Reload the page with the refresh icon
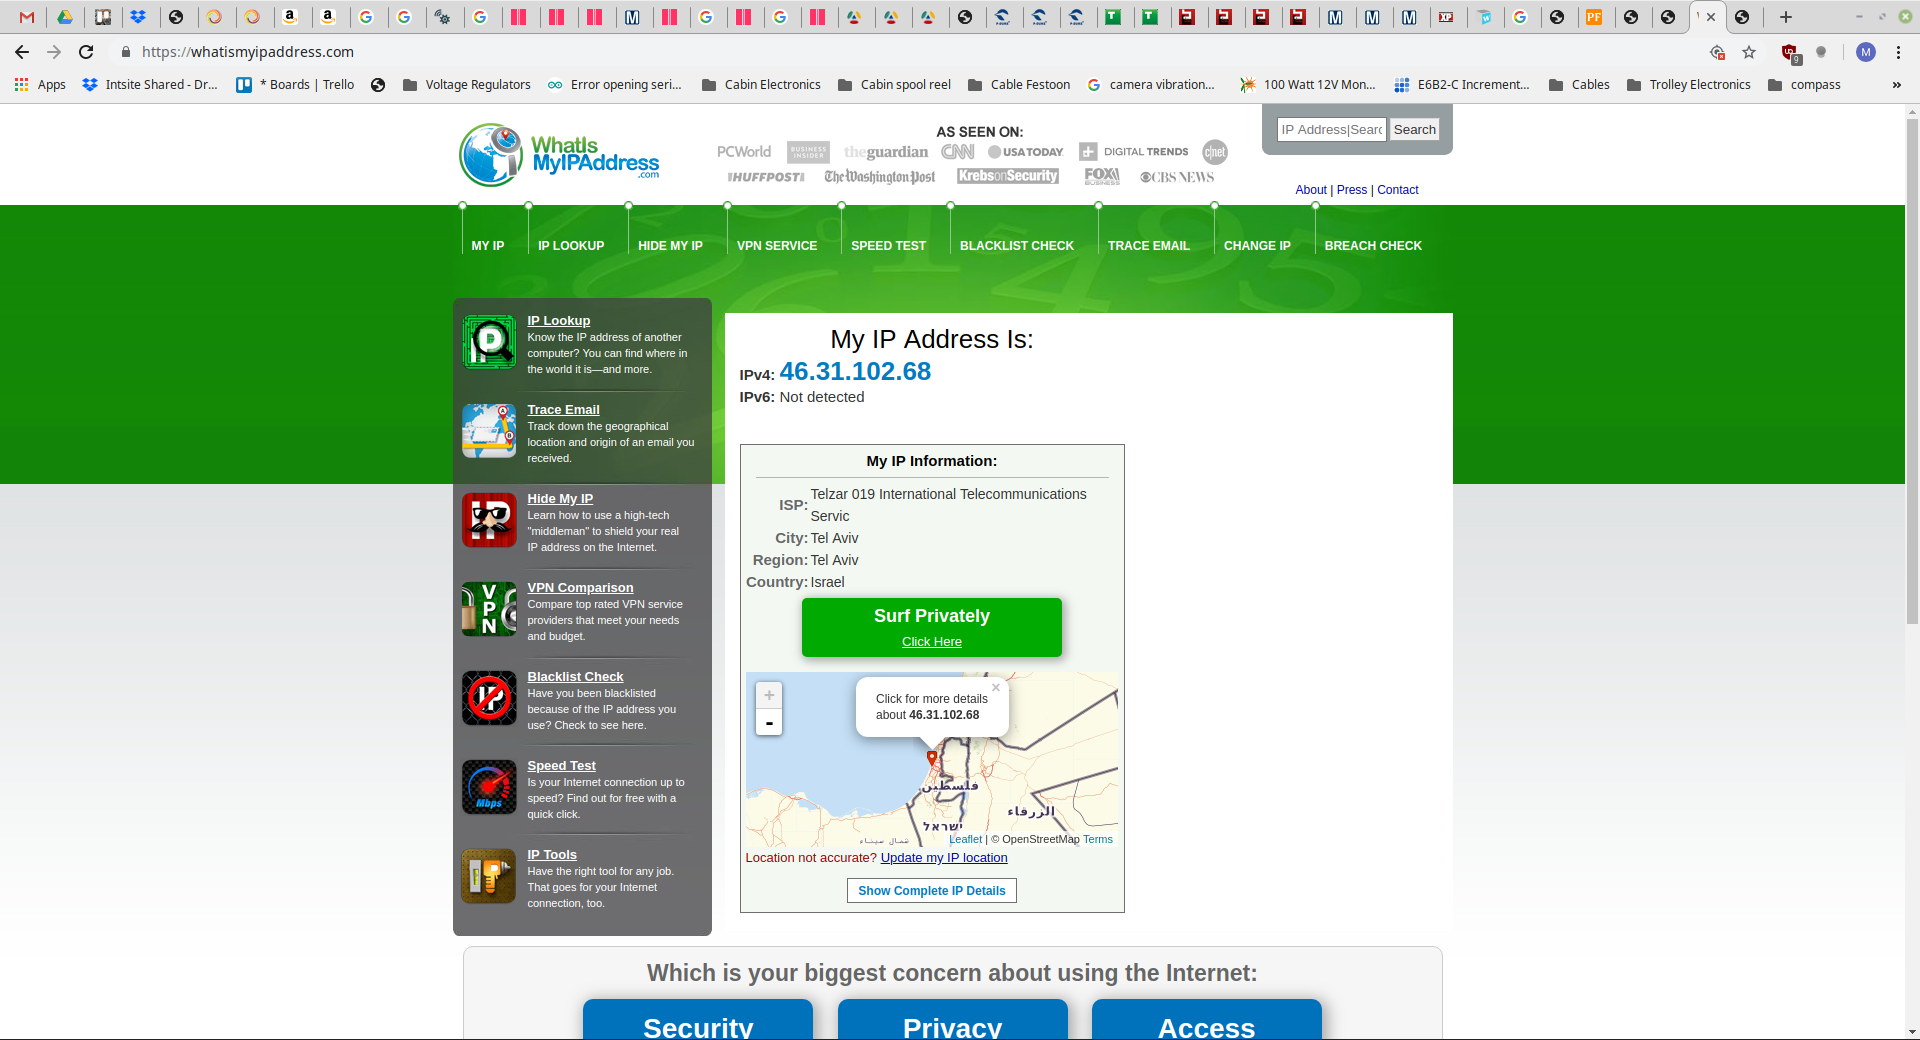This screenshot has width=1920, height=1040. point(86,52)
